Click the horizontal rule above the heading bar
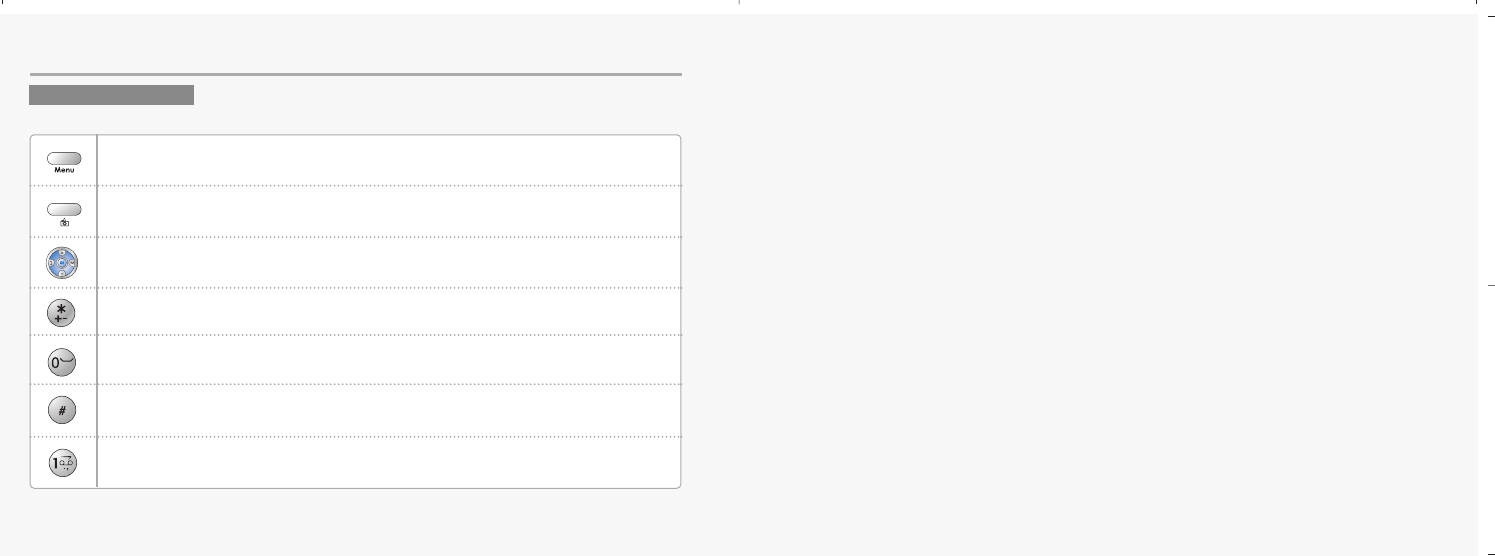Image resolution: width=1495 pixels, height=556 pixels. (355, 74)
